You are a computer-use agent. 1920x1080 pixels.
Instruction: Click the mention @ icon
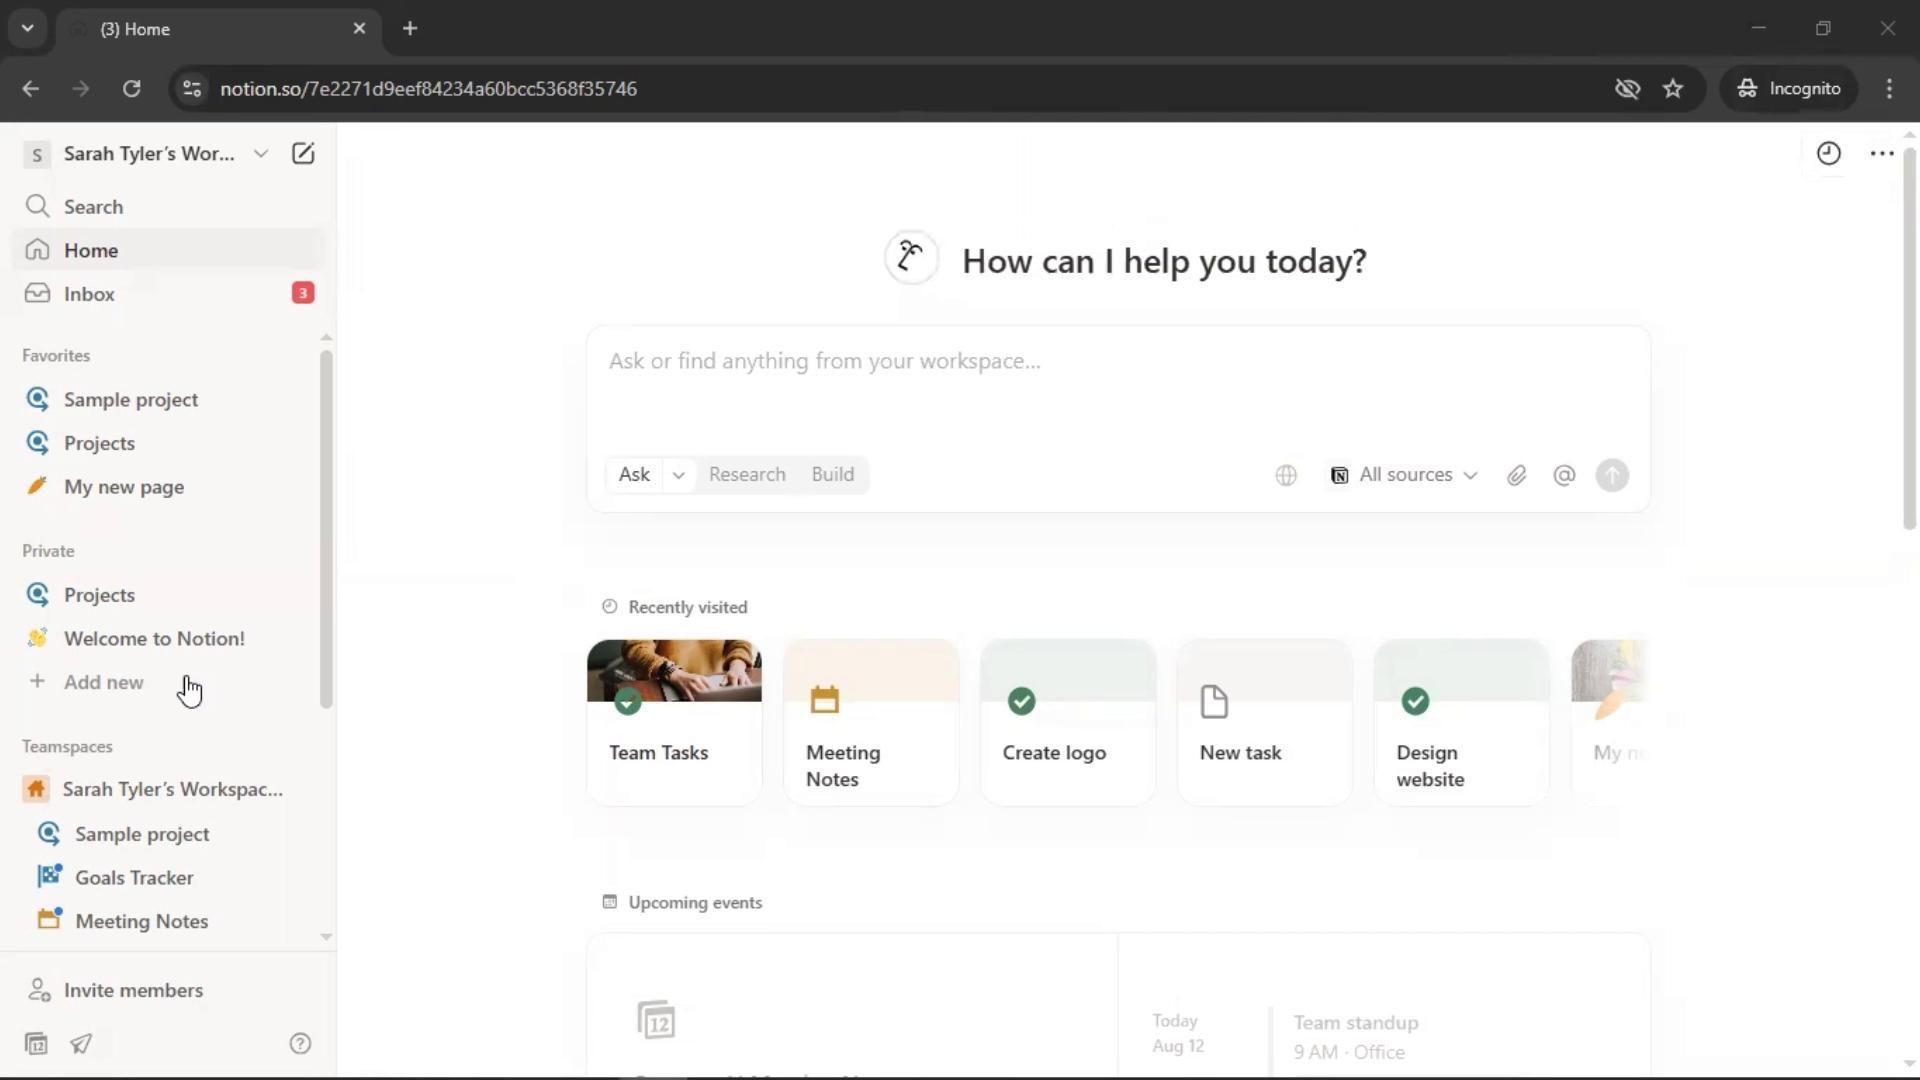click(x=1564, y=476)
